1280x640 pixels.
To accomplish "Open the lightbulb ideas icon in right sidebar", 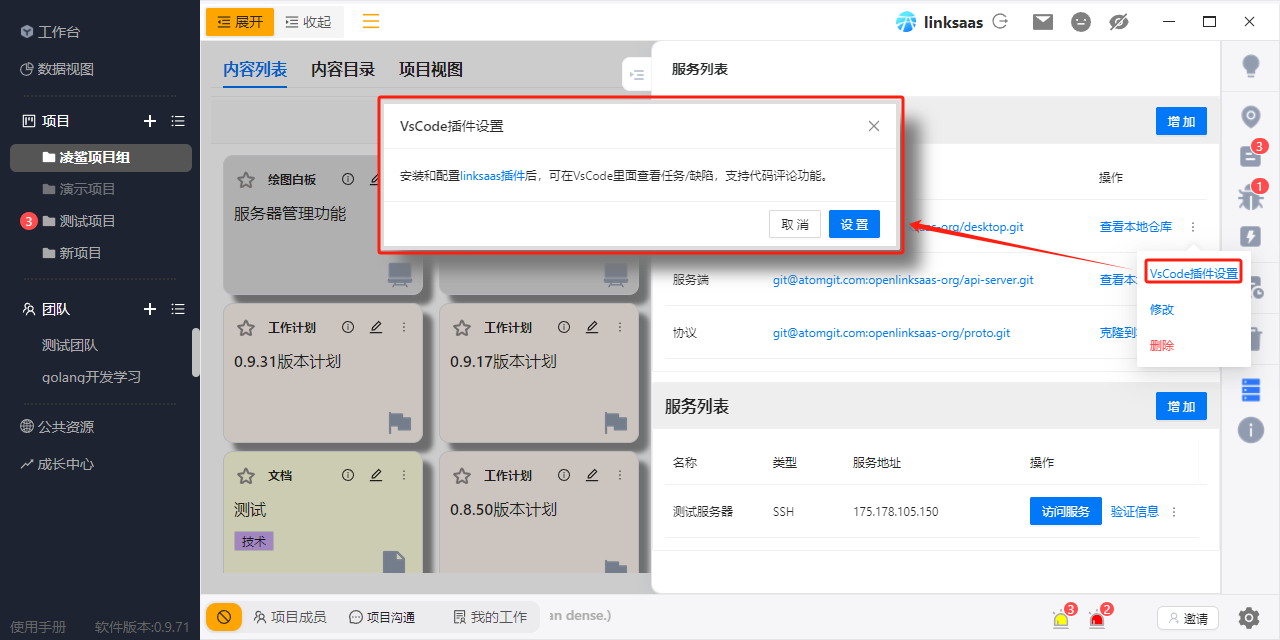I will (x=1250, y=67).
